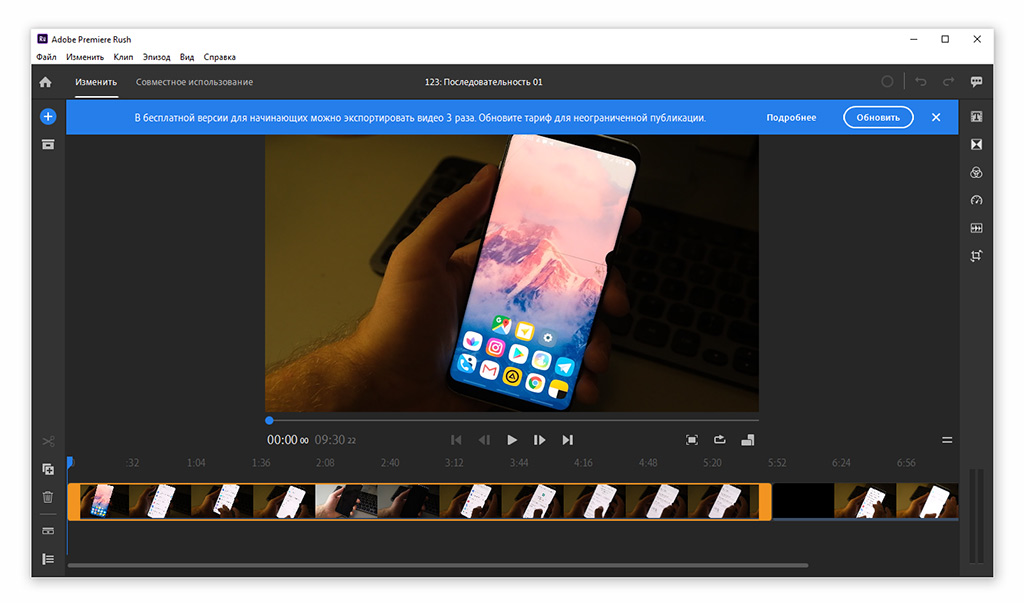
Task: Open the Вид menu
Action: 187,57
